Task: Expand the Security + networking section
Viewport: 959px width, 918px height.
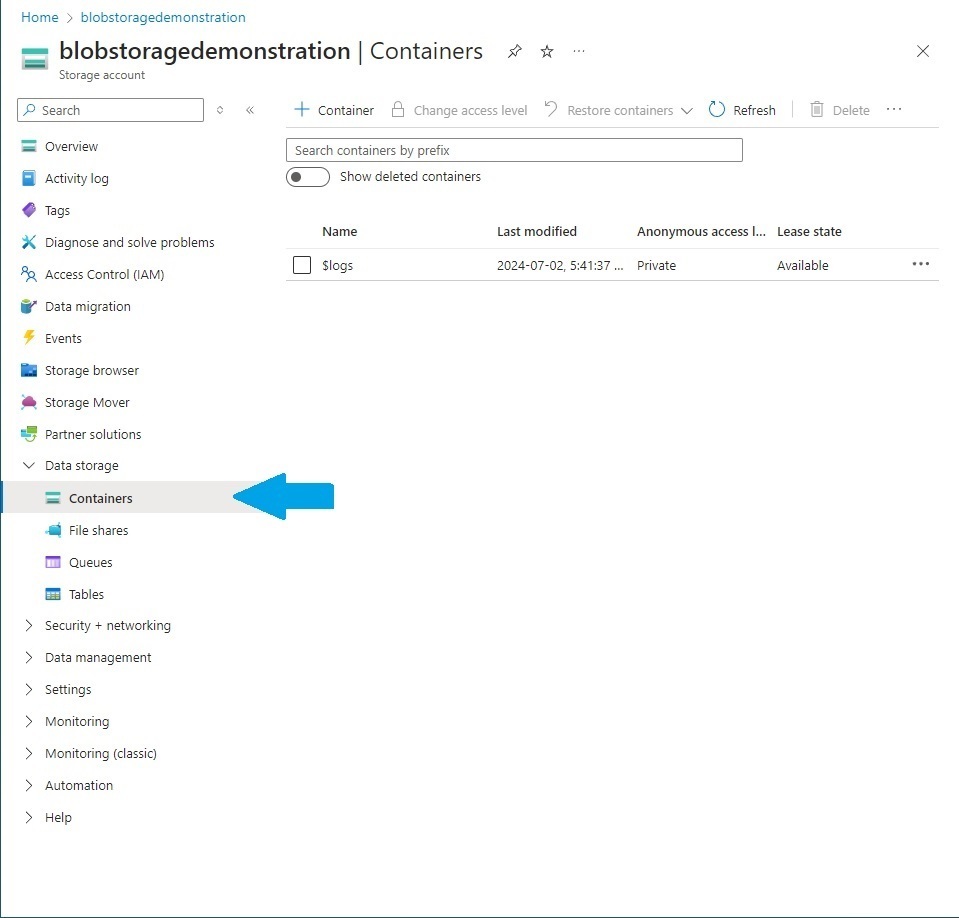Action: 29,625
